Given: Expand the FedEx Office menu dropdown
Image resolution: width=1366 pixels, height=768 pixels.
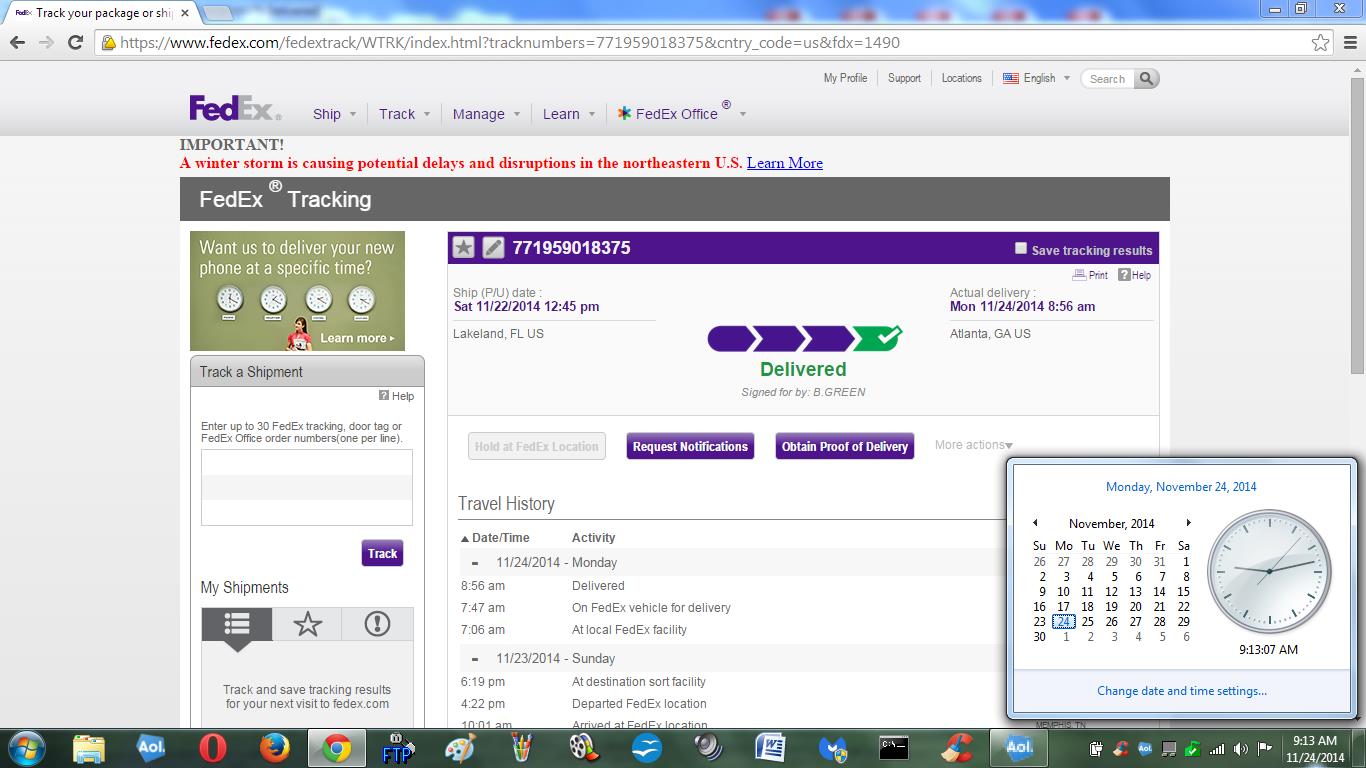Looking at the screenshot, I should tap(682, 112).
